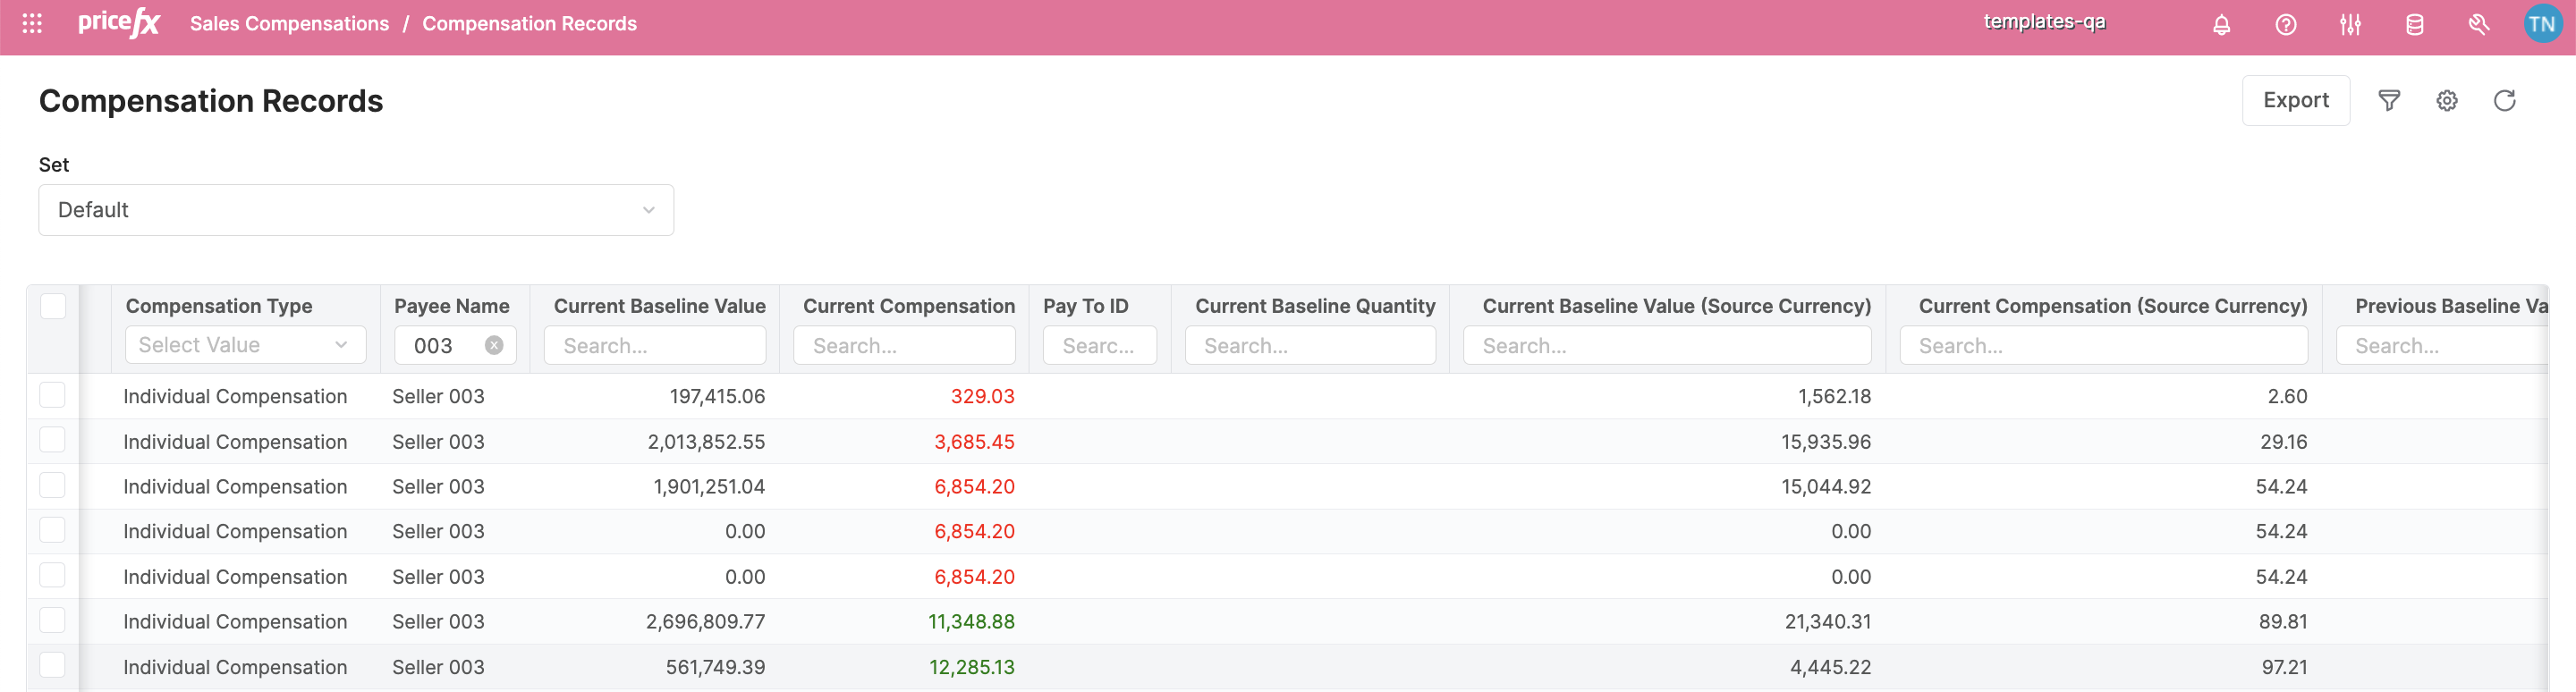Click the Pricefx logo
Image resolution: width=2576 pixels, height=692 pixels.
[119, 23]
